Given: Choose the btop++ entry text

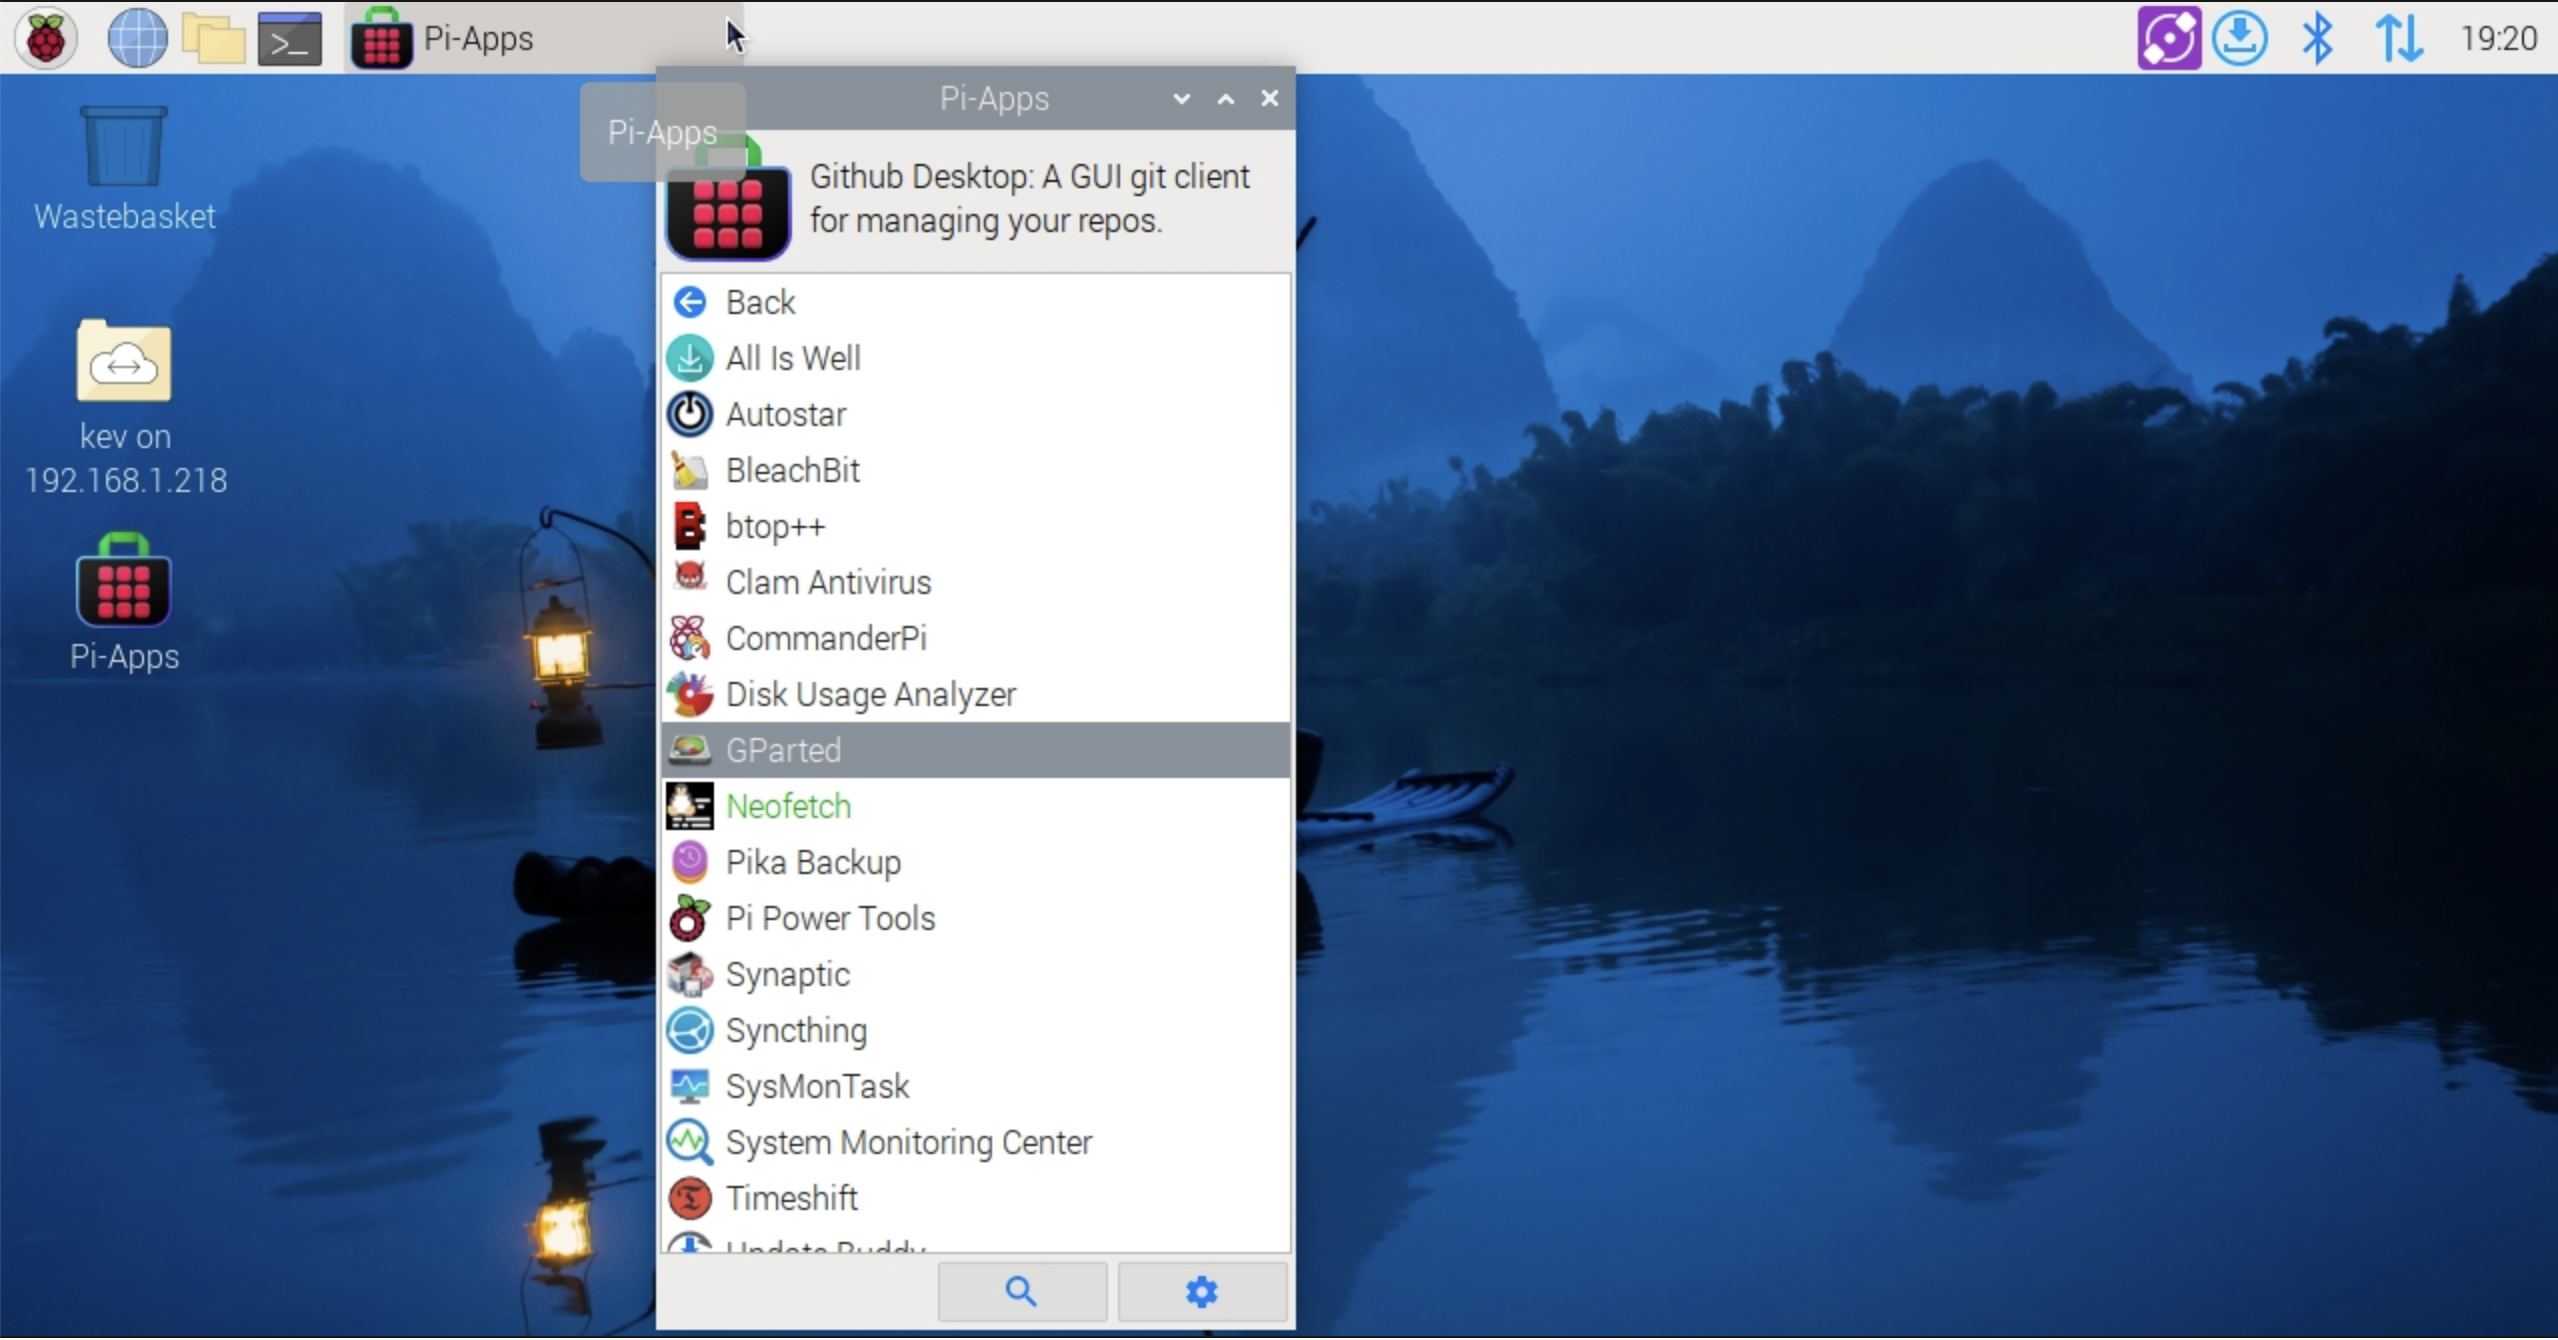Looking at the screenshot, I should [776, 526].
